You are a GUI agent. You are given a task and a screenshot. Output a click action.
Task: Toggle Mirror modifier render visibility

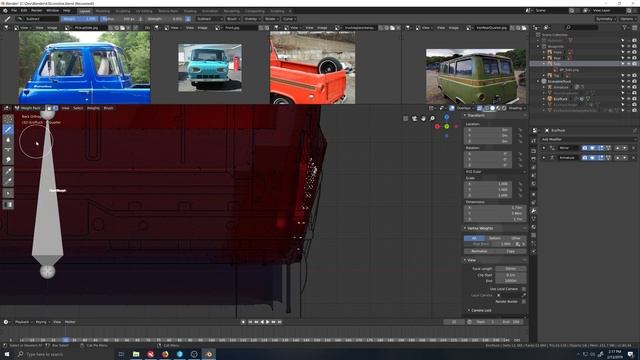point(584,148)
